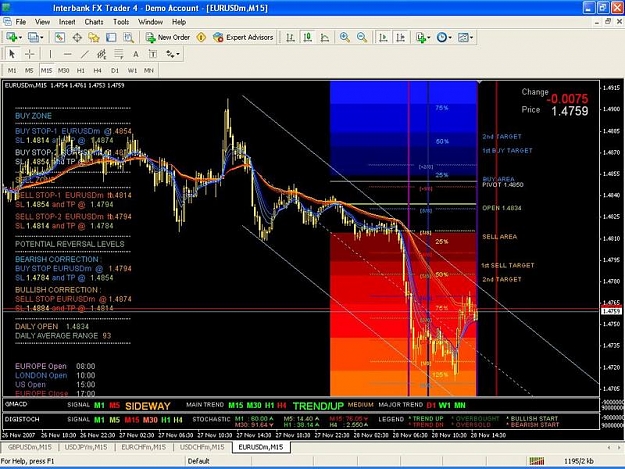Viewport: 625px width, 469px height.
Task: Switch timeframe to M5
Action: (x=29, y=71)
